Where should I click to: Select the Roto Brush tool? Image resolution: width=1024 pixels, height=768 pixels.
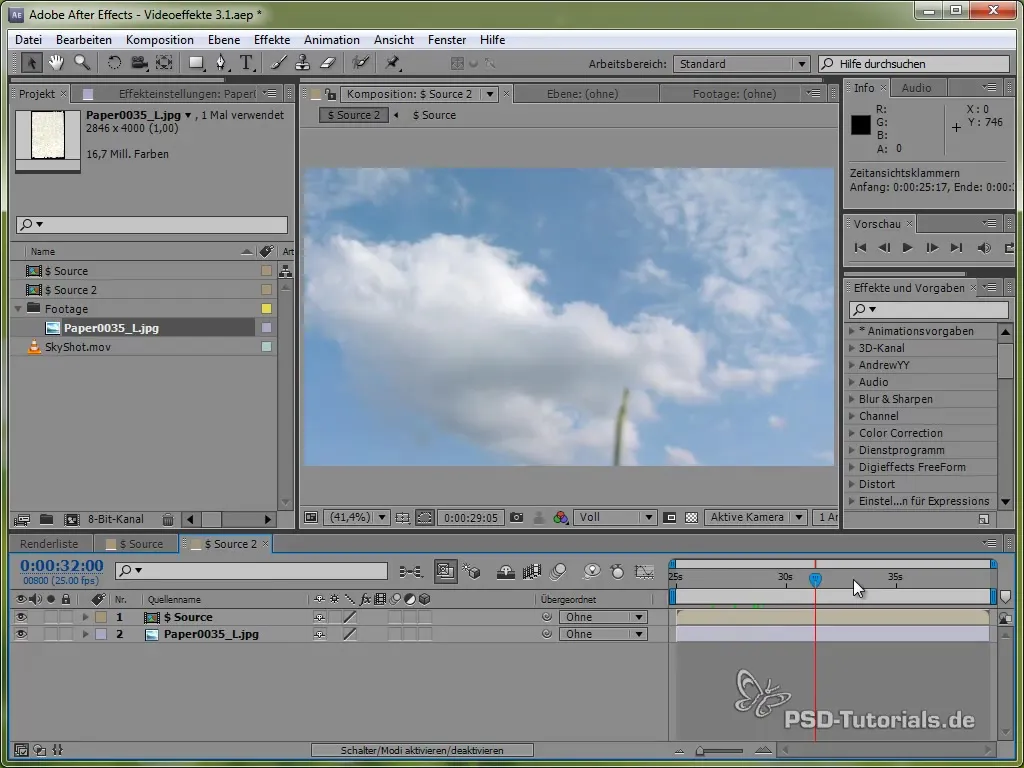pyautogui.click(x=360, y=63)
